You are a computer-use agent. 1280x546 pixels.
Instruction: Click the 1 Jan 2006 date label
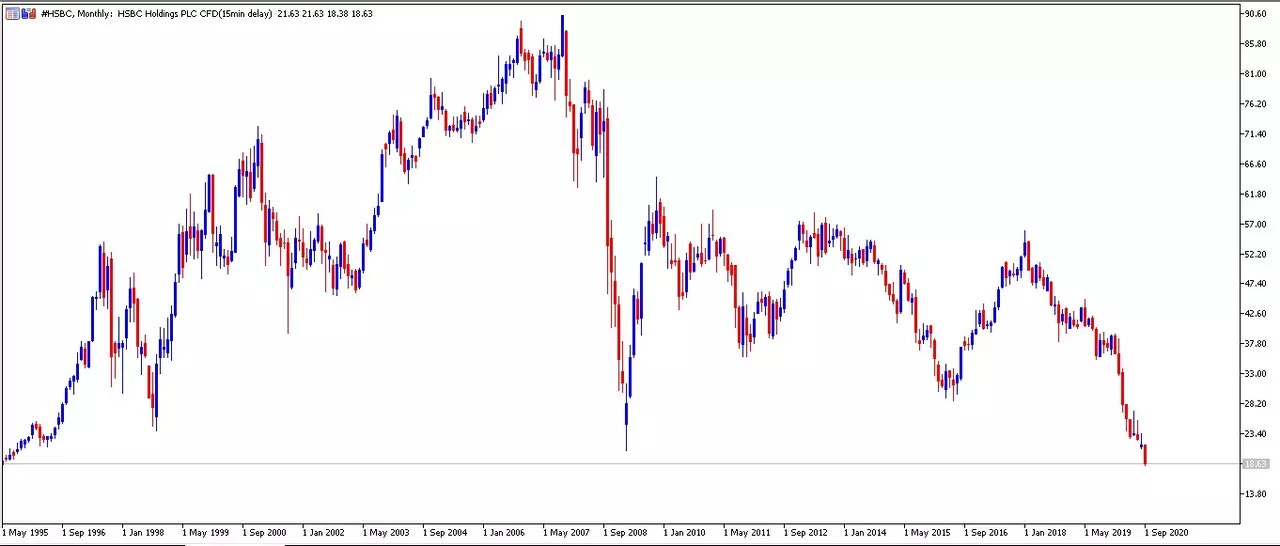pyautogui.click(x=506, y=533)
